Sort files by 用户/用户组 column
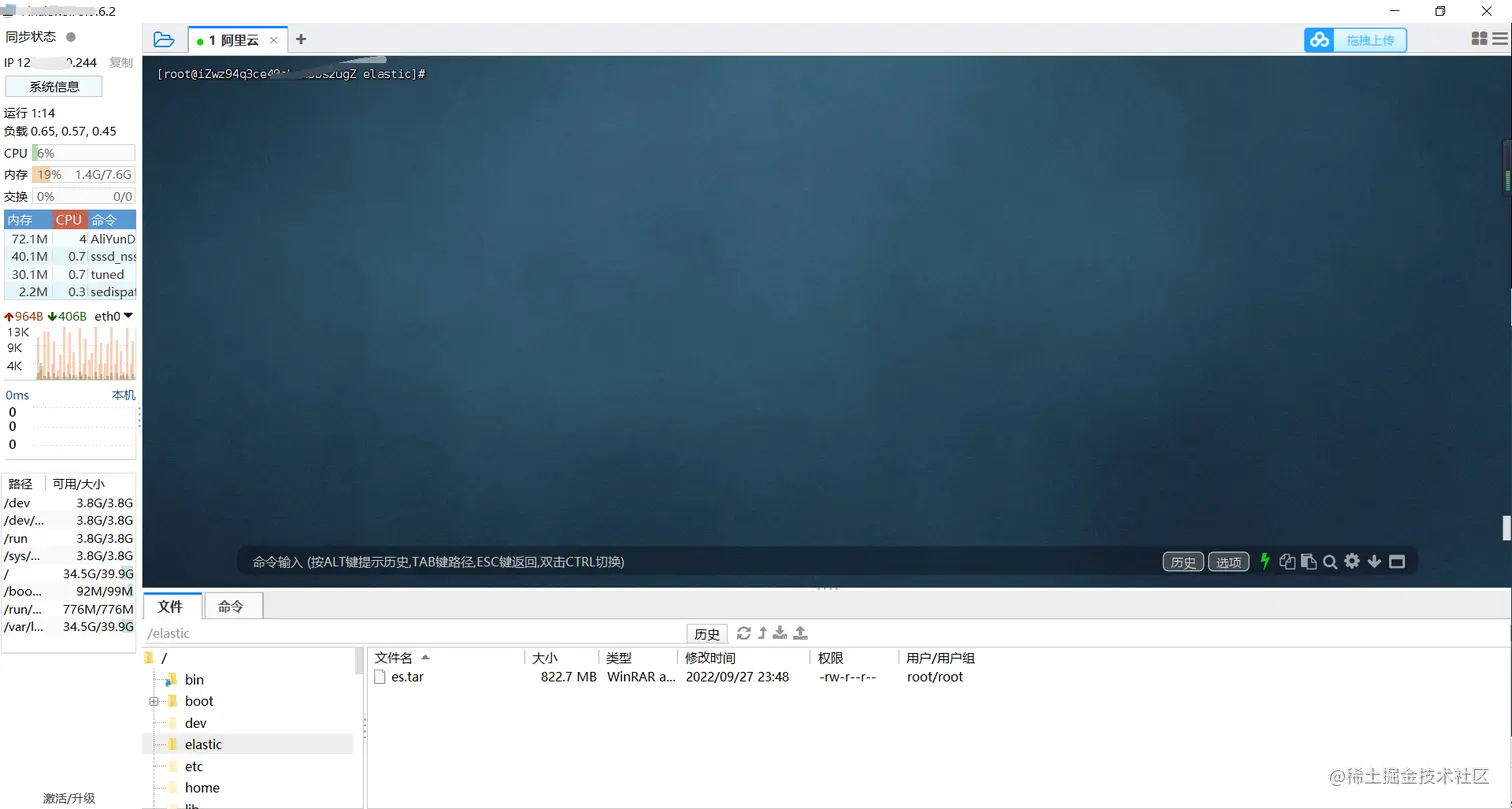 [x=940, y=658]
